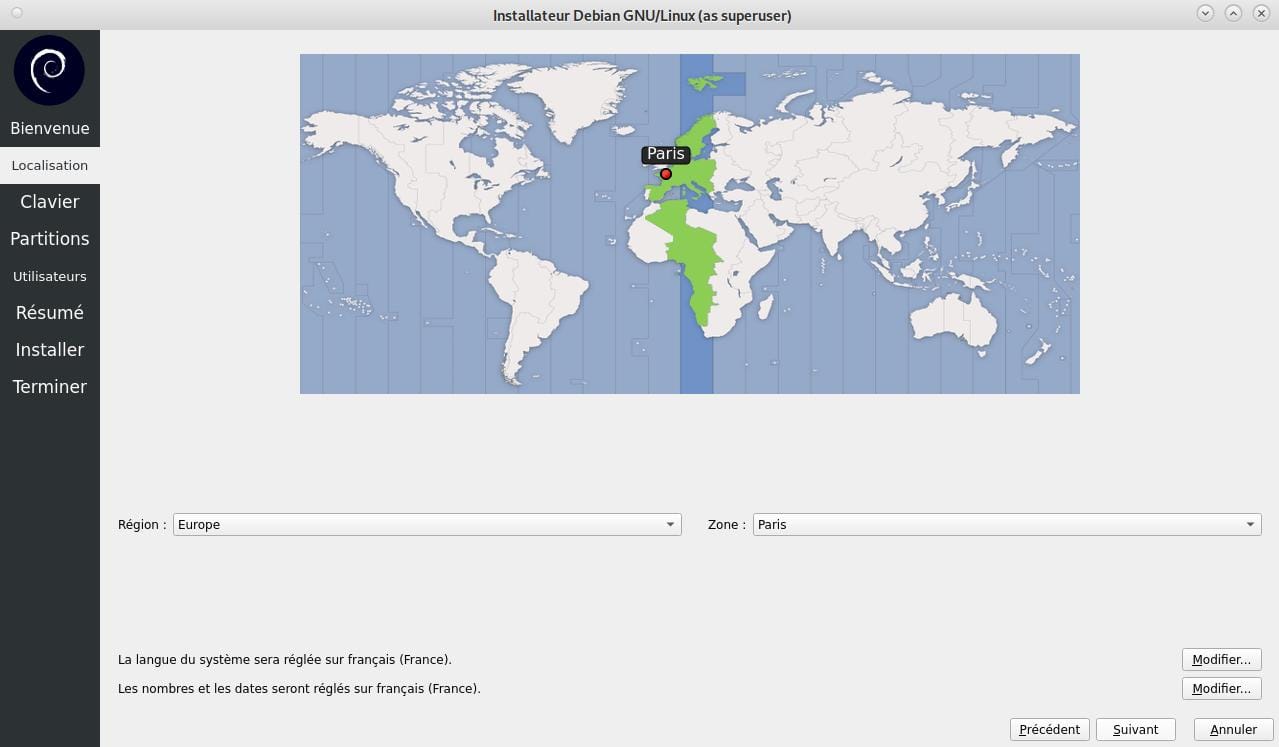Click Modifier for numbers and dates
Screen dimensions: 1279x747
[1221, 689]
